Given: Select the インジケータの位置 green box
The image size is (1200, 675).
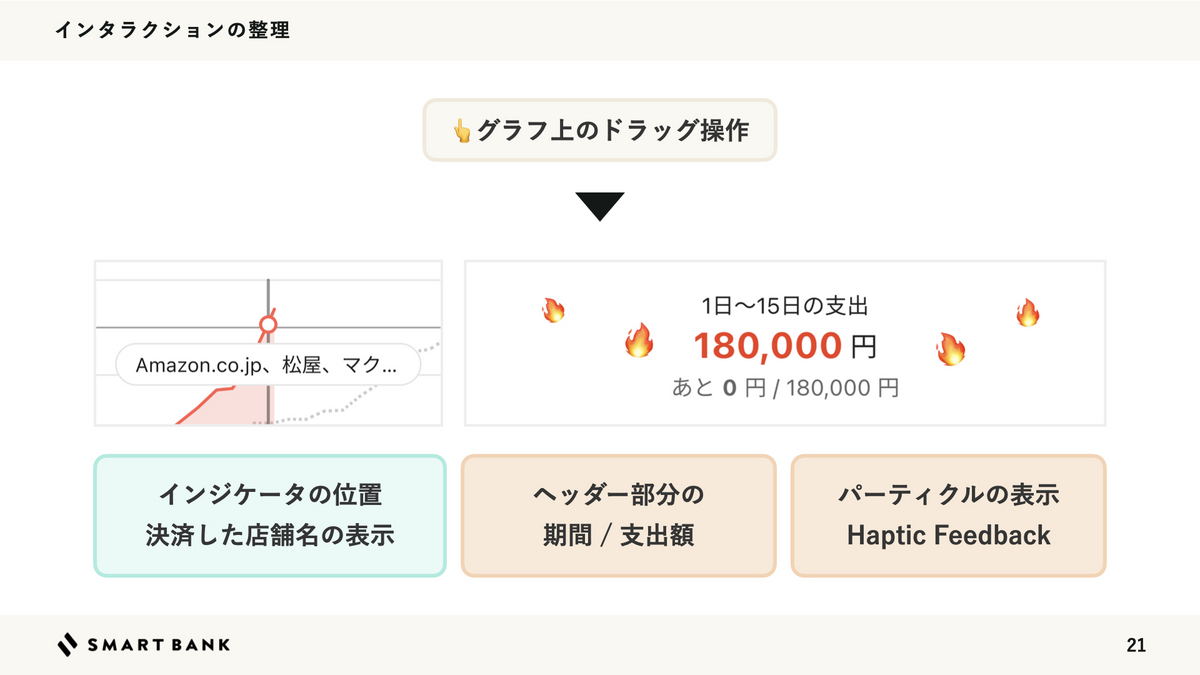Looking at the screenshot, I should (x=269, y=516).
